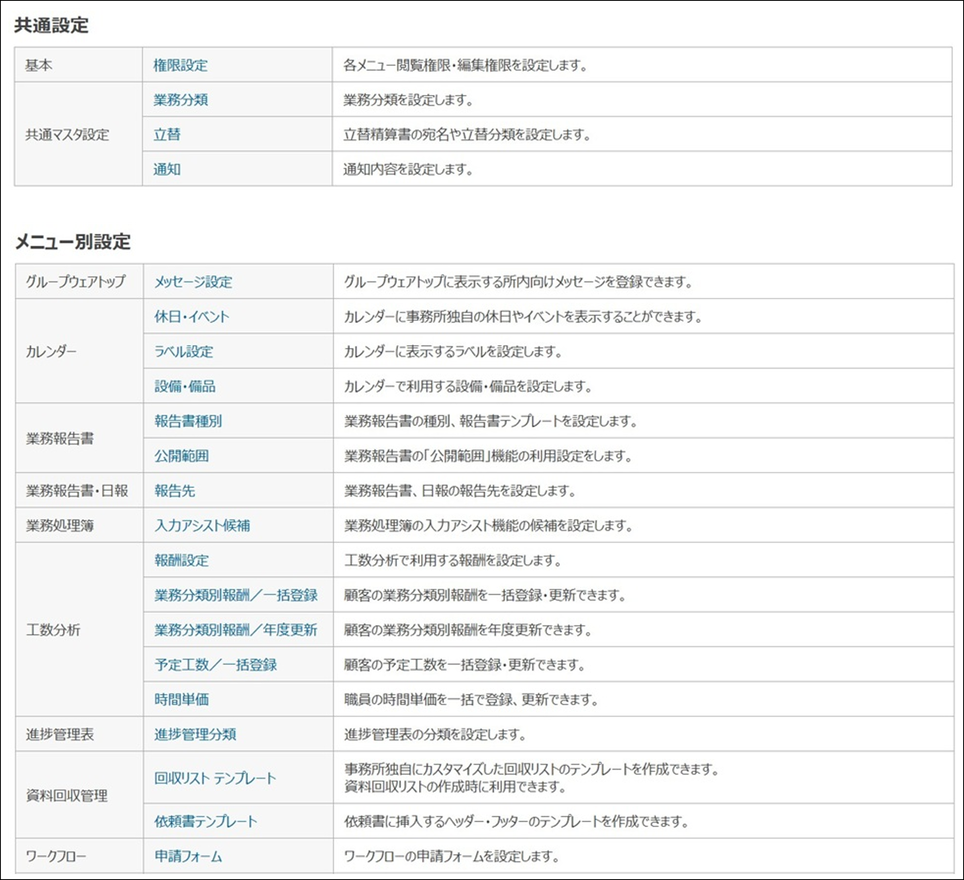Image resolution: width=964 pixels, height=880 pixels.
Task: Open the 時間単価 settings link
Action: click(182, 699)
